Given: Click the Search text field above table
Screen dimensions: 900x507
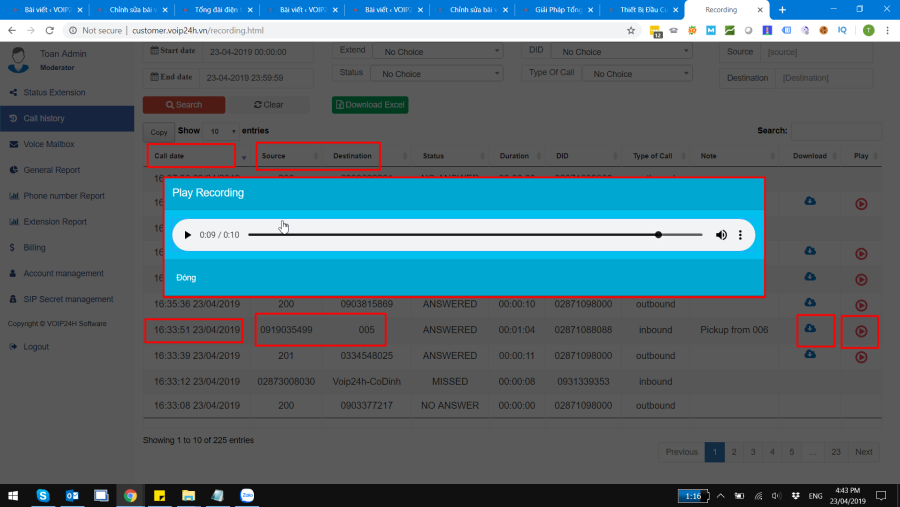Looking at the screenshot, I should tap(836, 131).
